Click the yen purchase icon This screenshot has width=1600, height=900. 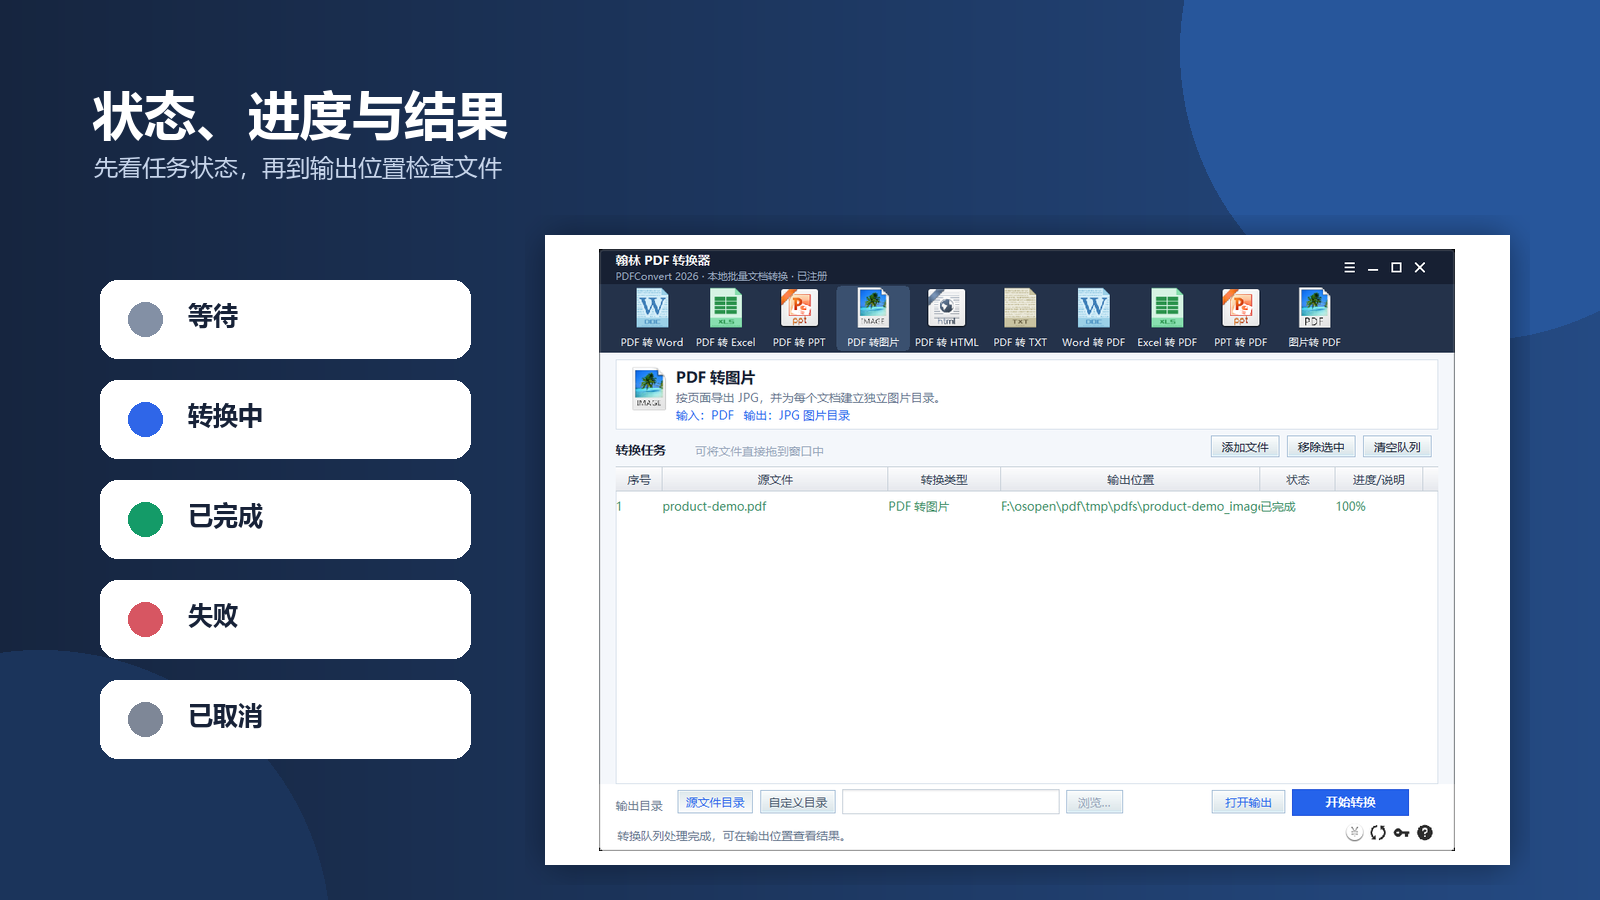pyautogui.click(x=1354, y=833)
